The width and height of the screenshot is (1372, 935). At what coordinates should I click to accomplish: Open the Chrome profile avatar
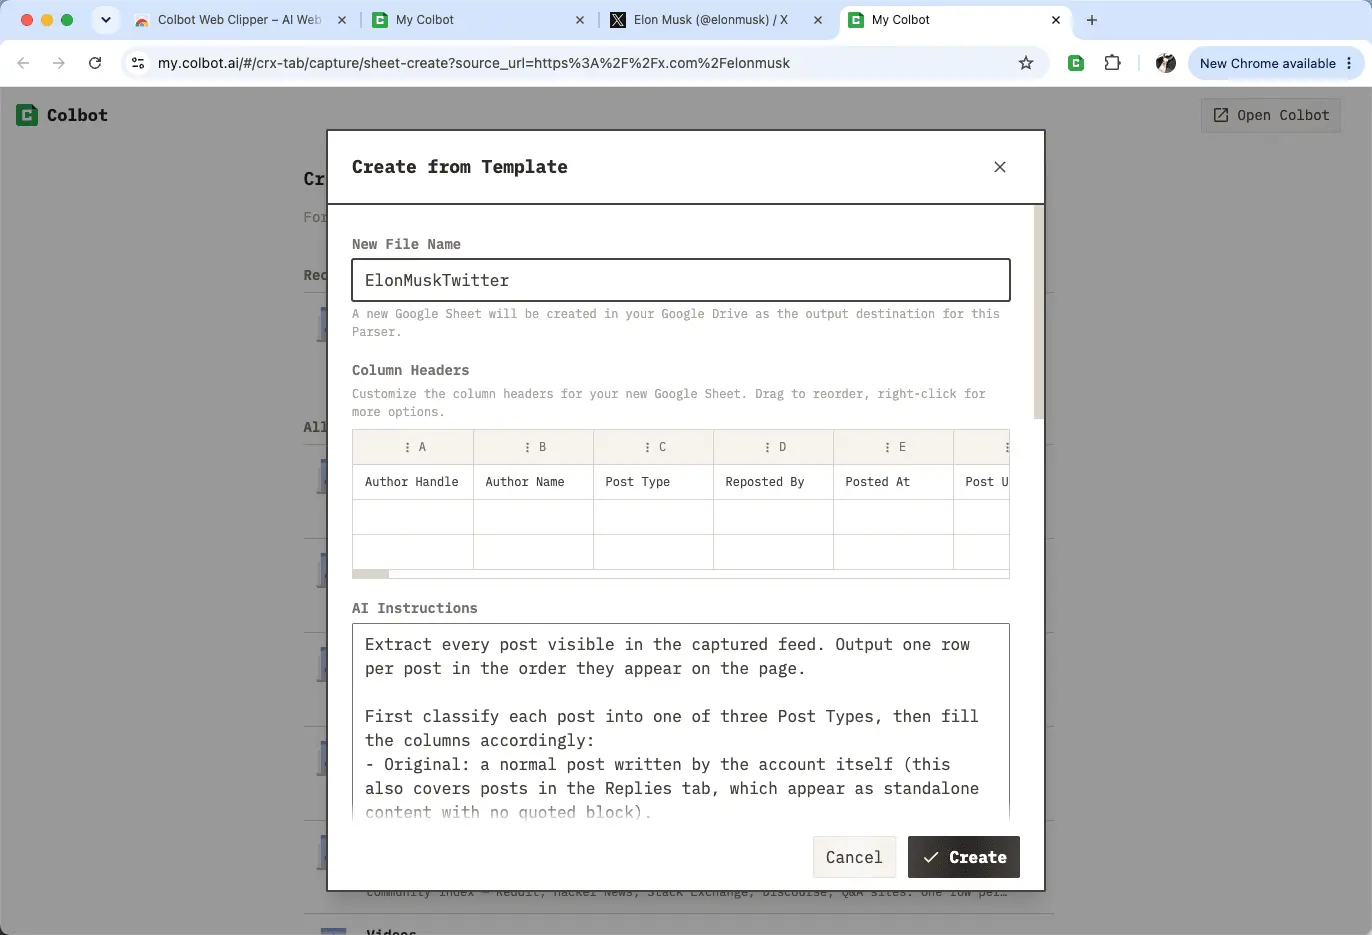(1166, 63)
